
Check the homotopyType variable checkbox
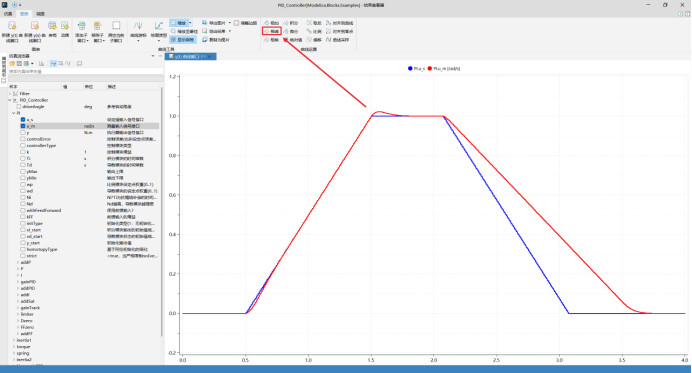[x=23, y=249]
